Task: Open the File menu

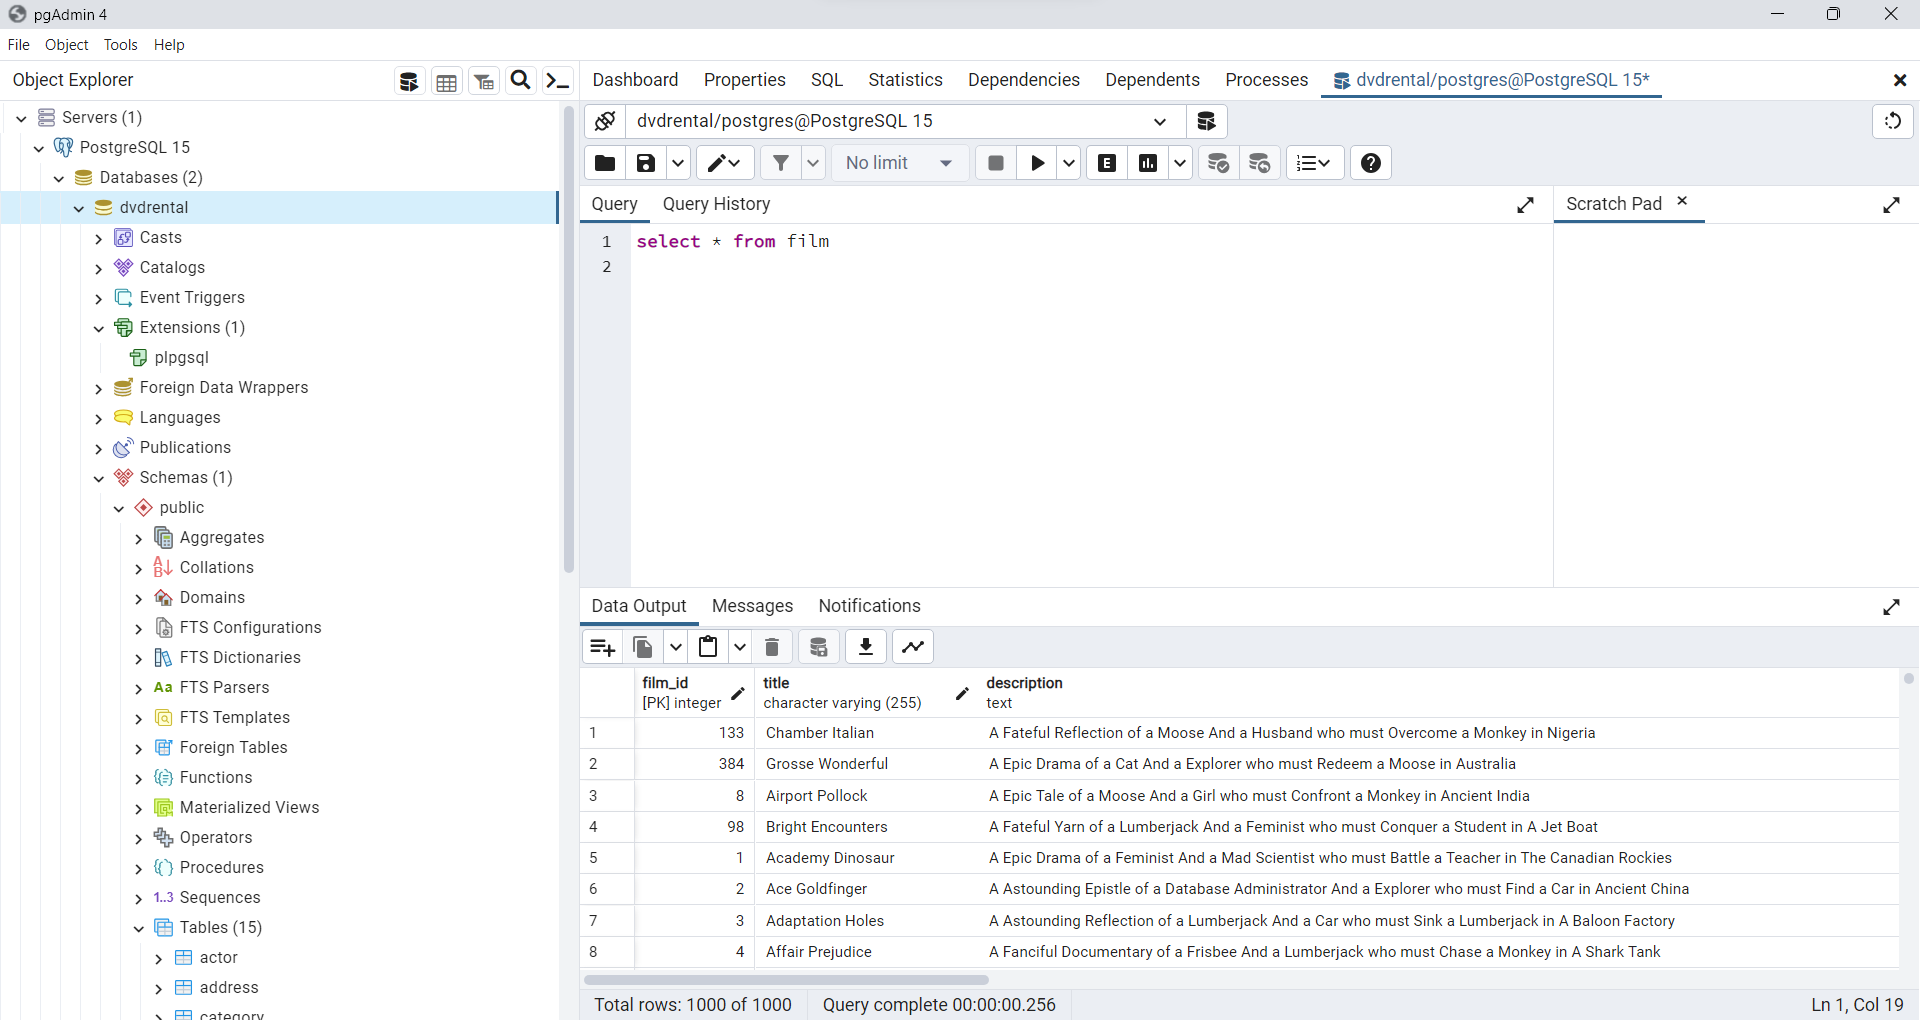Action: point(19,45)
